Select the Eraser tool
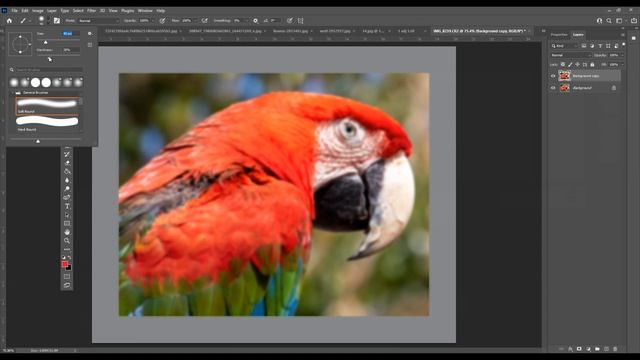The image size is (640, 360). pos(67,163)
